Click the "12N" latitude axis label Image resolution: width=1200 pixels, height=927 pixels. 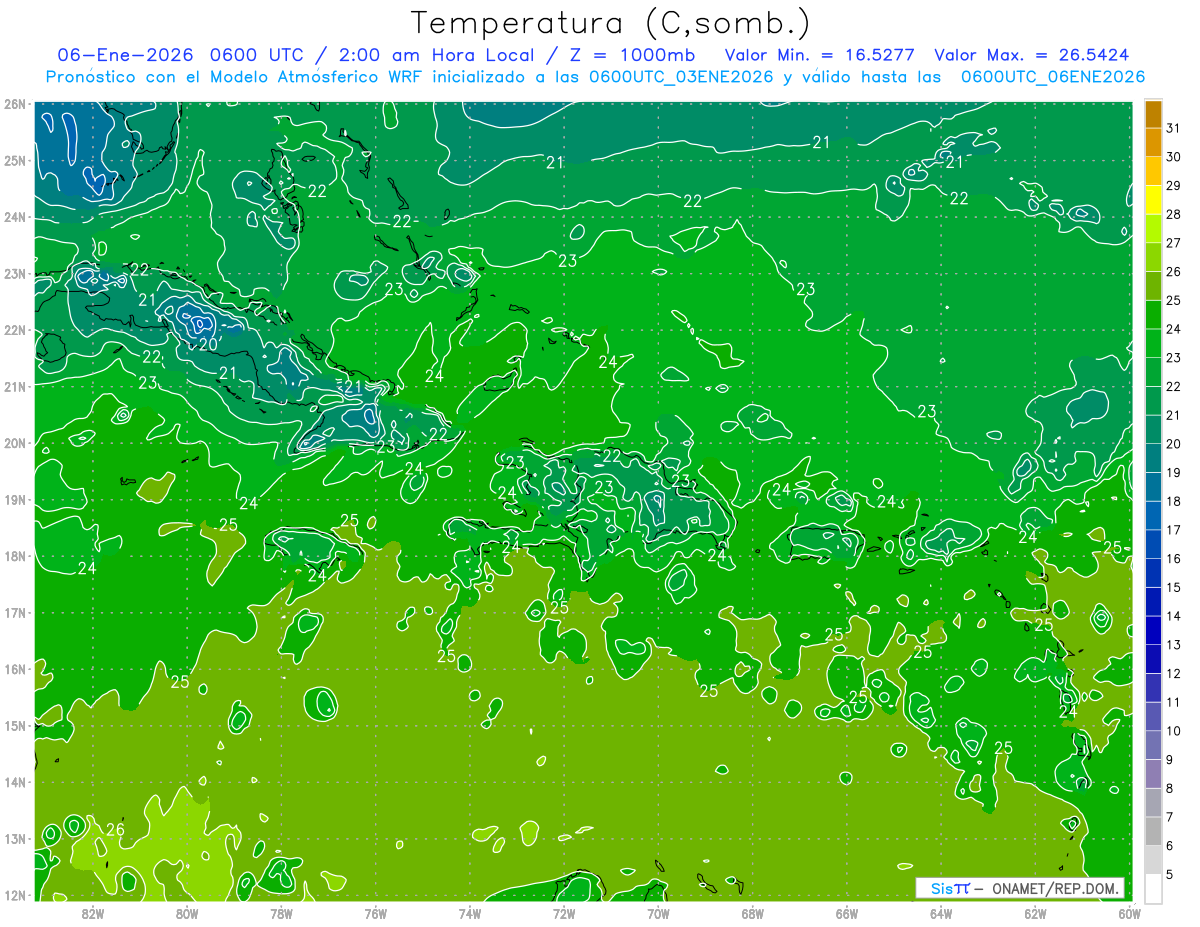(x=15, y=895)
